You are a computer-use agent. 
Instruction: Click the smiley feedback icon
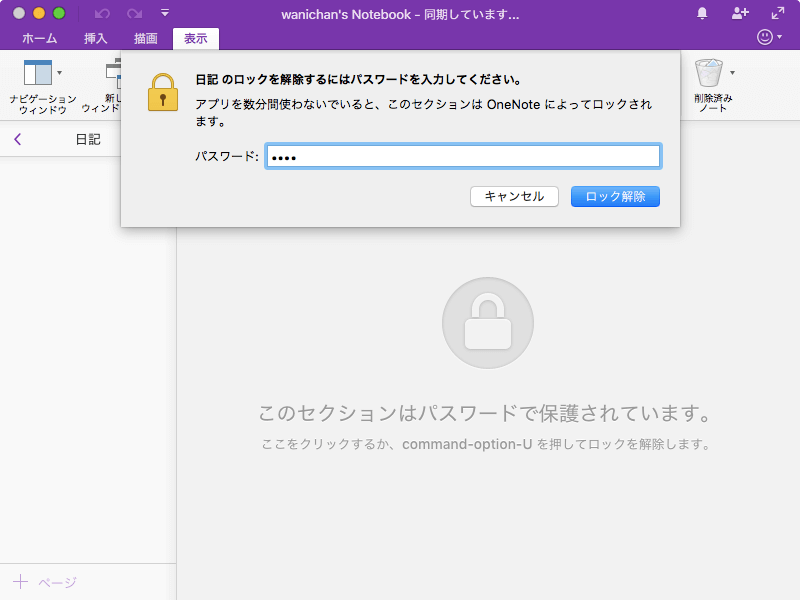click(x=764, y=37)
